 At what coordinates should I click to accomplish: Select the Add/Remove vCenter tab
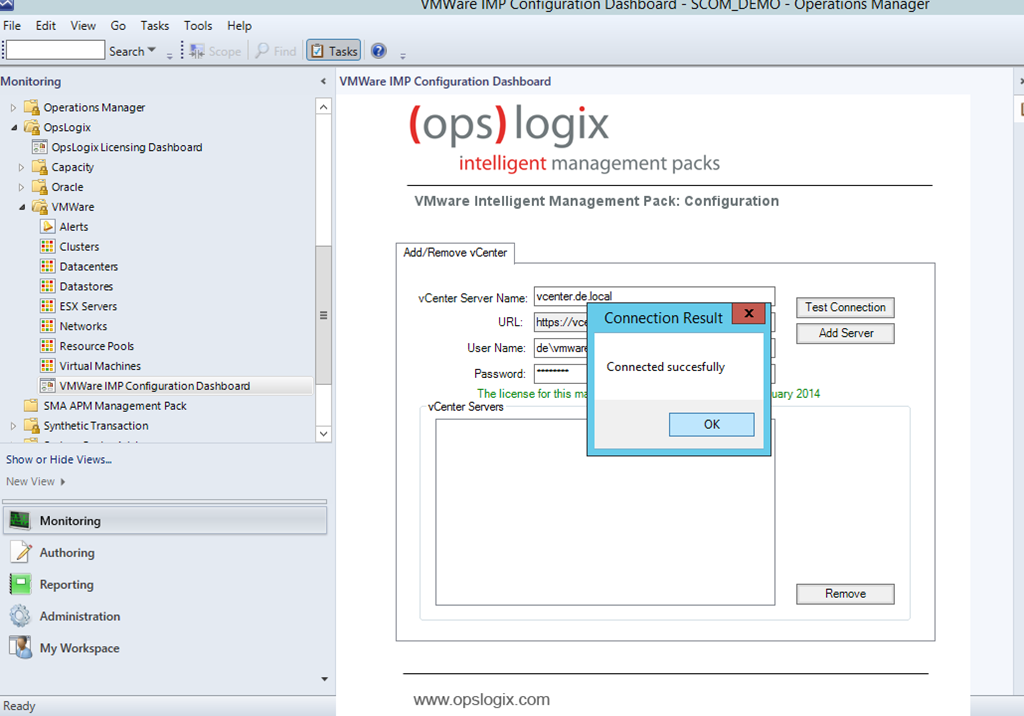[x=455, y=253]
